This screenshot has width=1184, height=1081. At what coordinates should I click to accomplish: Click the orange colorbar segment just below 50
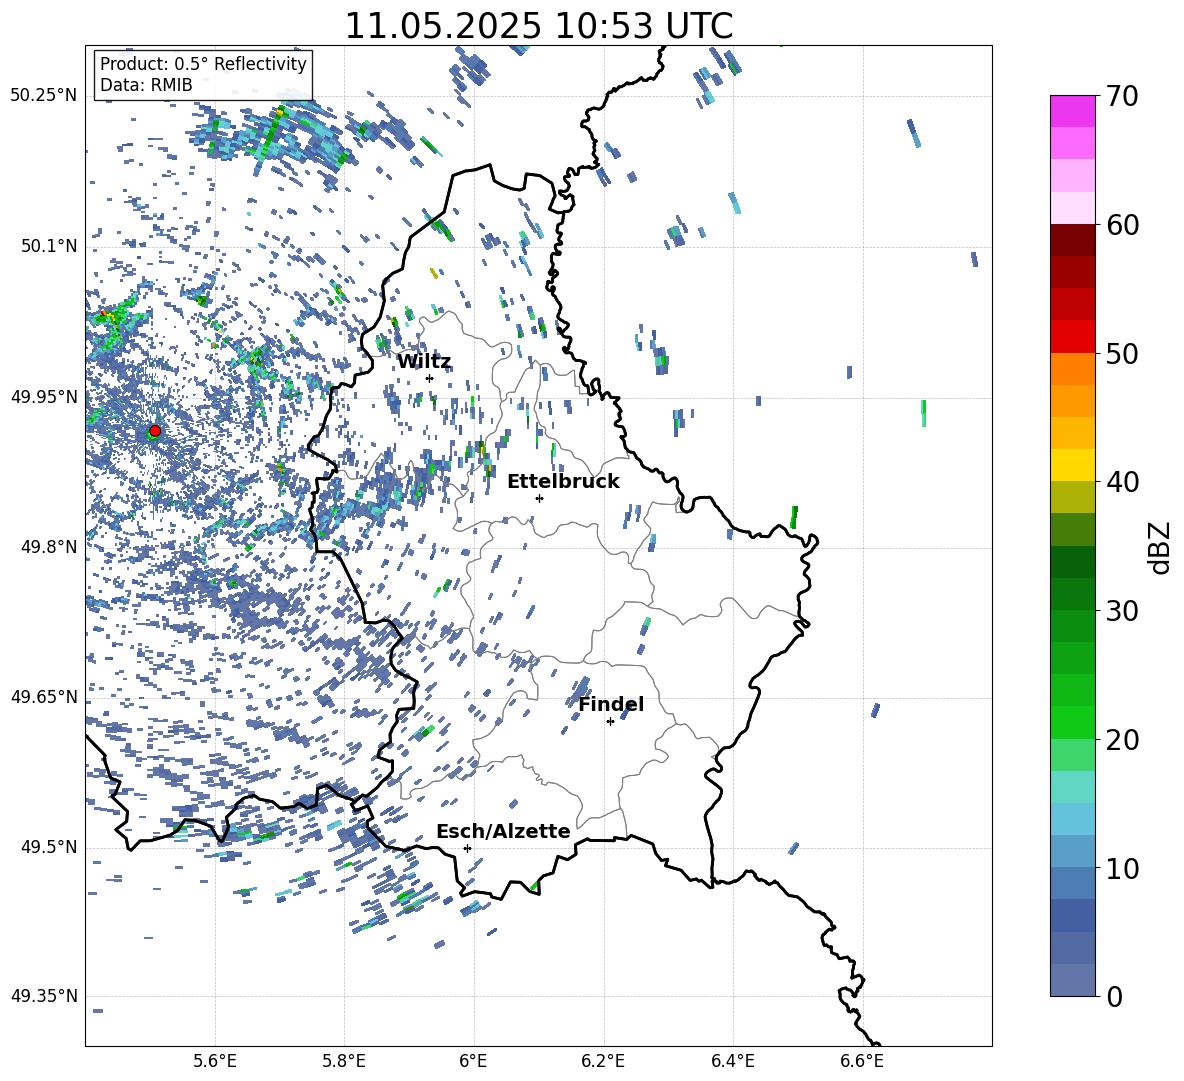click(1072, 369)
